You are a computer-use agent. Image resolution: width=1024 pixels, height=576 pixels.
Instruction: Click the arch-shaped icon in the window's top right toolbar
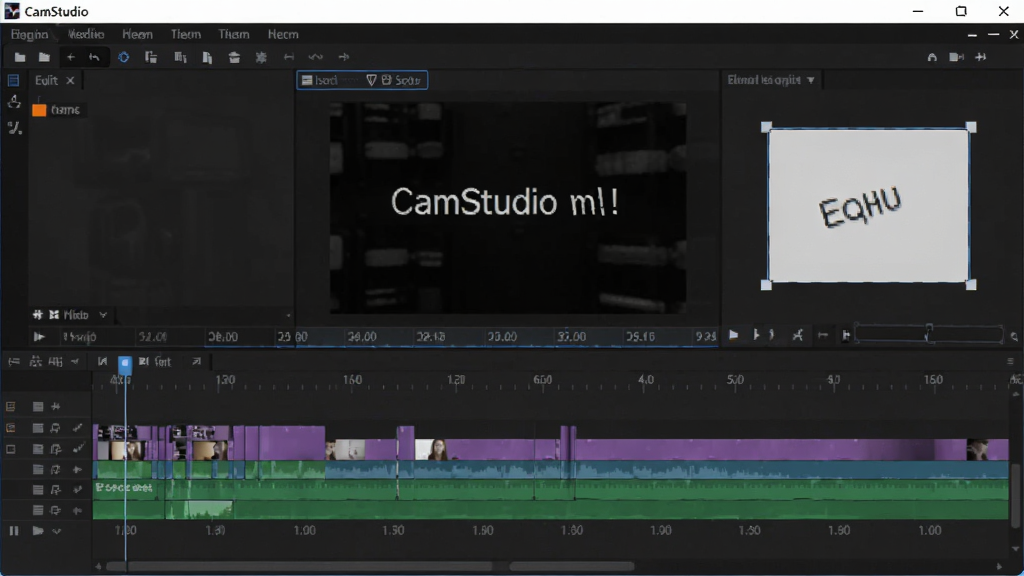pyautogui.click(x=932, y=57)
